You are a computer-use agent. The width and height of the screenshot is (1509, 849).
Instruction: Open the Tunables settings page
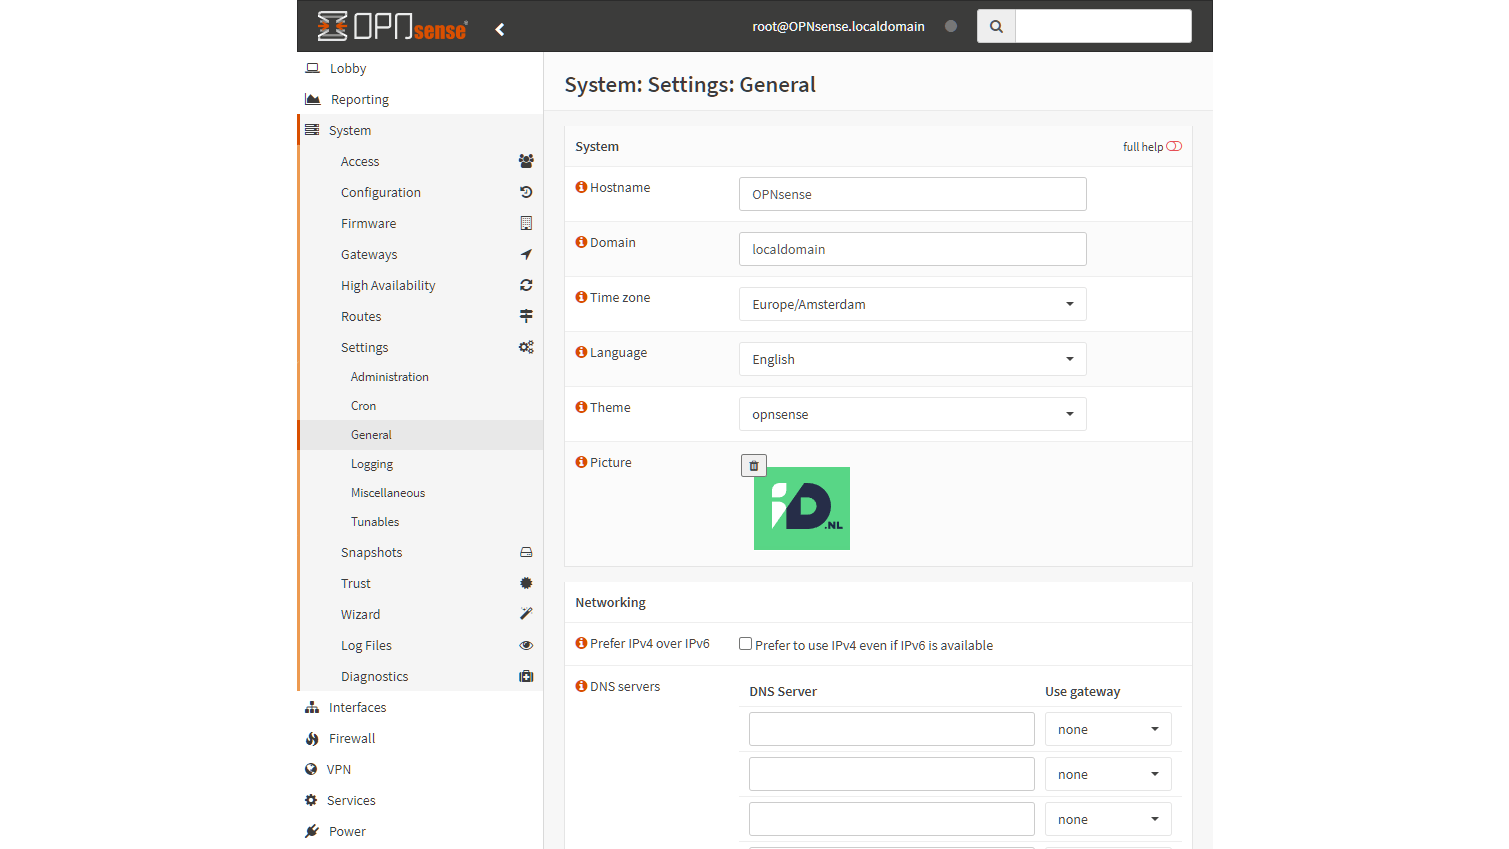(421, 522)
